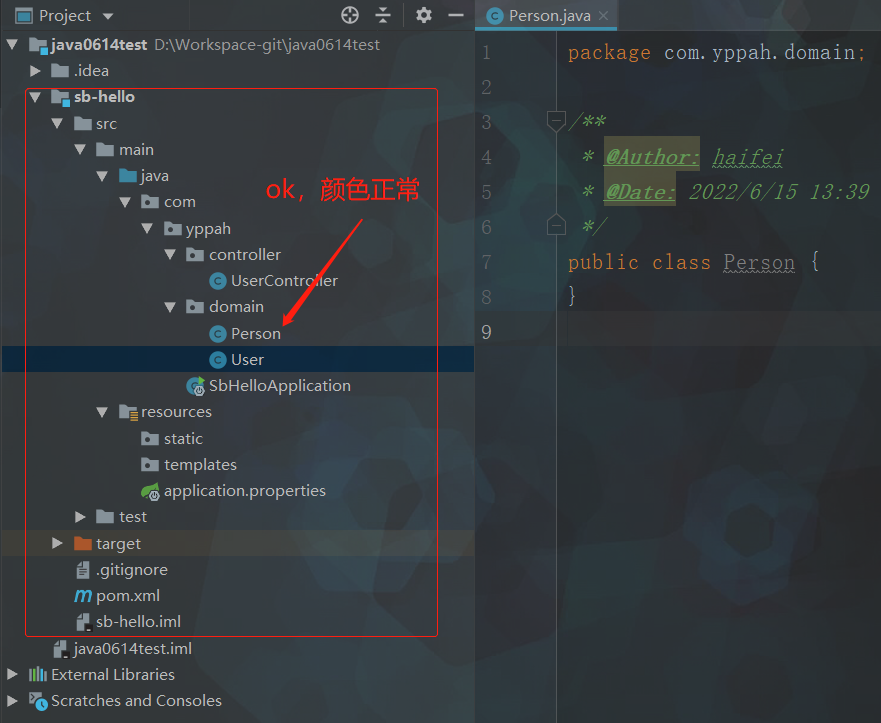Click the External Libraries icon
Screen dimensions: 881x723
[38, 675]
